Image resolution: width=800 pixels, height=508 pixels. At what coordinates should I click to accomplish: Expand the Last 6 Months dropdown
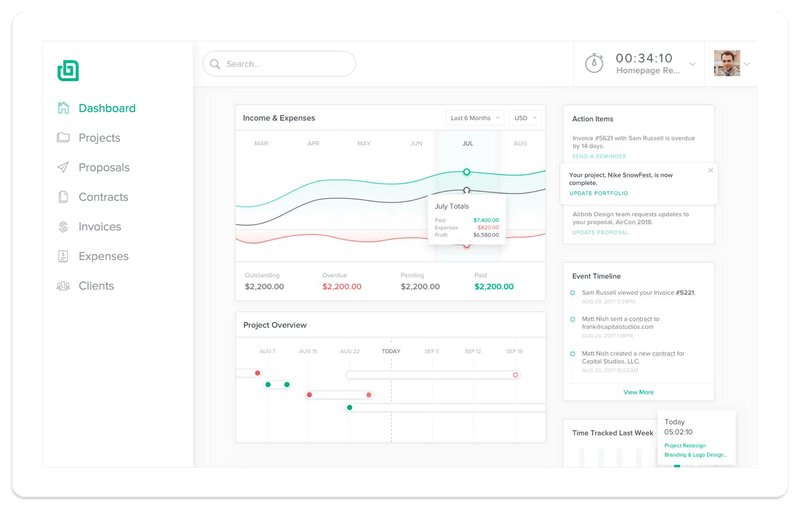tap(475, 118)
